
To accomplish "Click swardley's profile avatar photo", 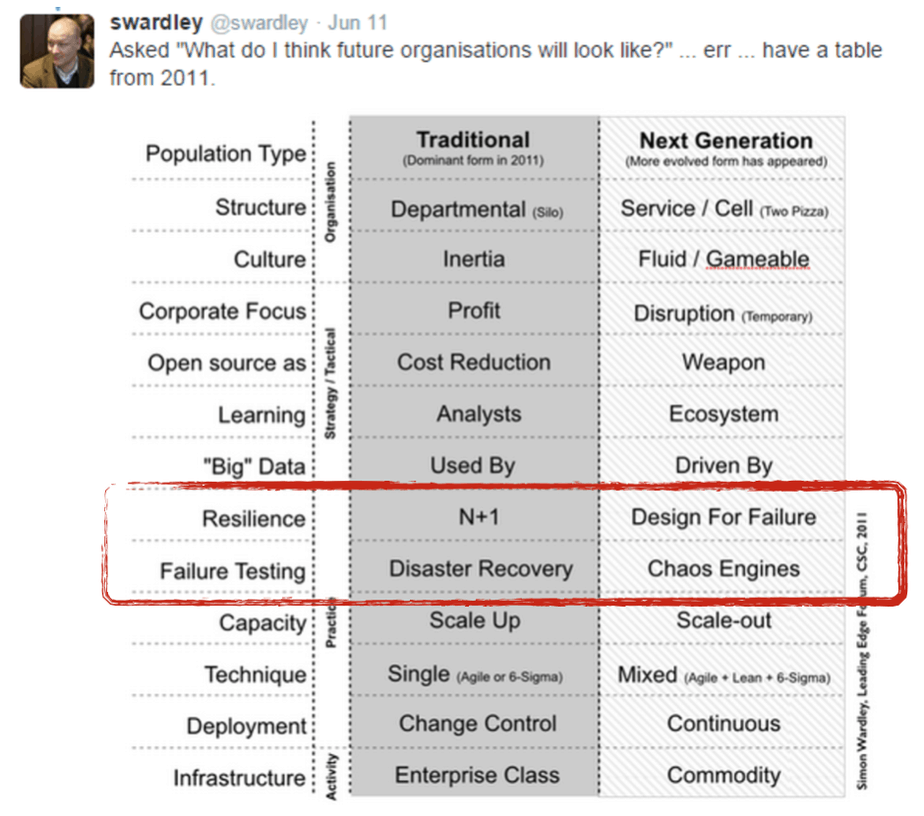I will tap(58, 50).
